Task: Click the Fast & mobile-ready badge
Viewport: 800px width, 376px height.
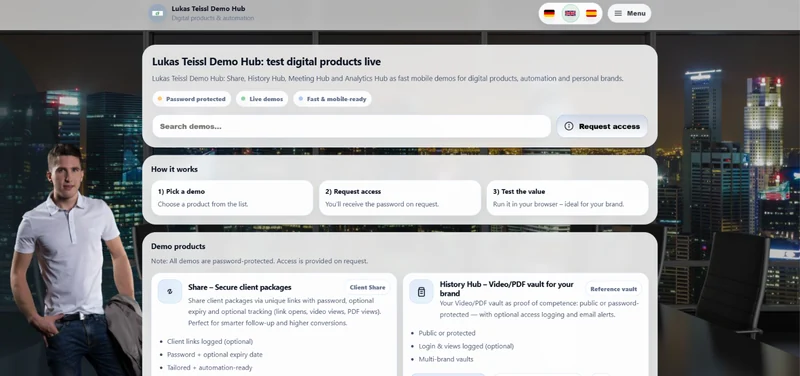Action: click(332, 99)
